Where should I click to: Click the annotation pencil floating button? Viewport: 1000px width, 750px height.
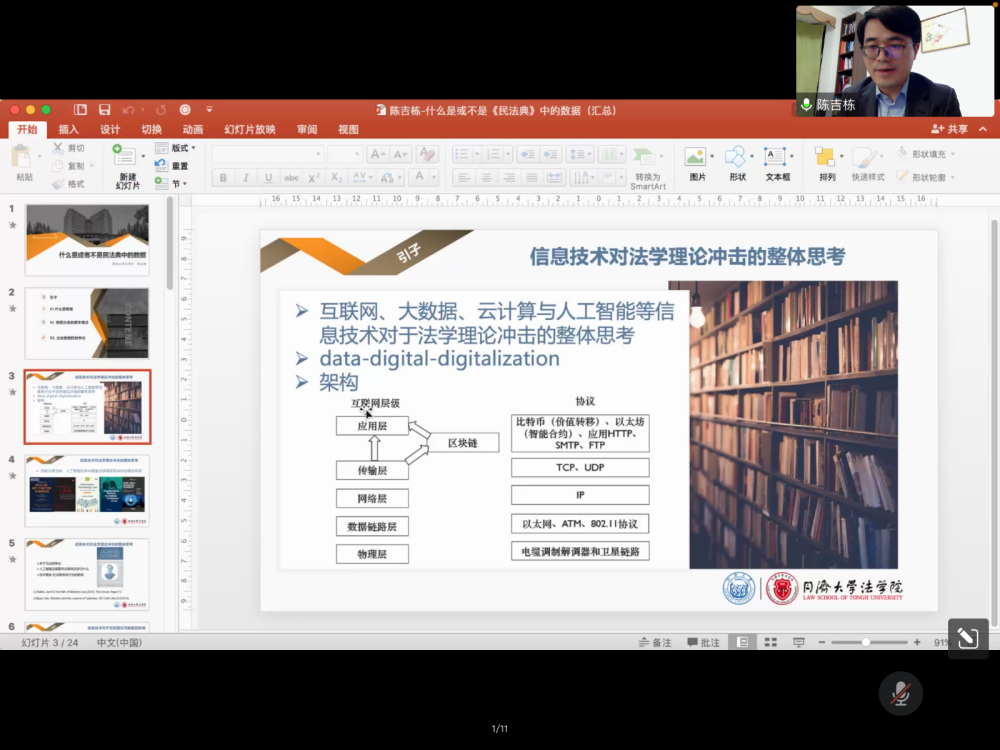pyautogui.click(x=967, y=638)
